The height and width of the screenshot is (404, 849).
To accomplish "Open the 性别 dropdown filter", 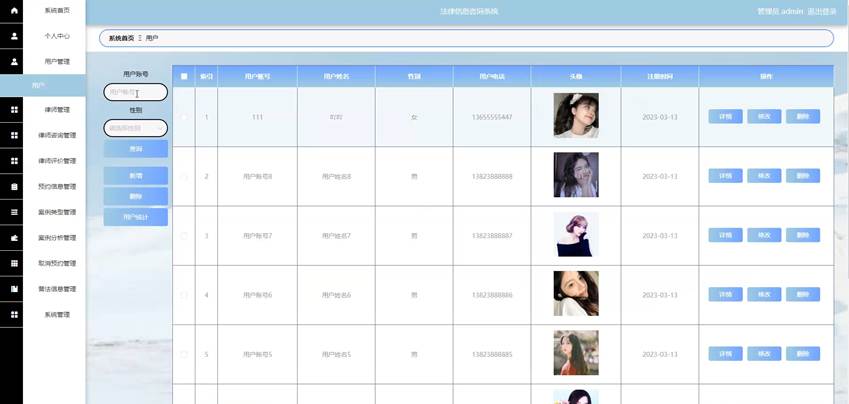I will click(135, 128).
